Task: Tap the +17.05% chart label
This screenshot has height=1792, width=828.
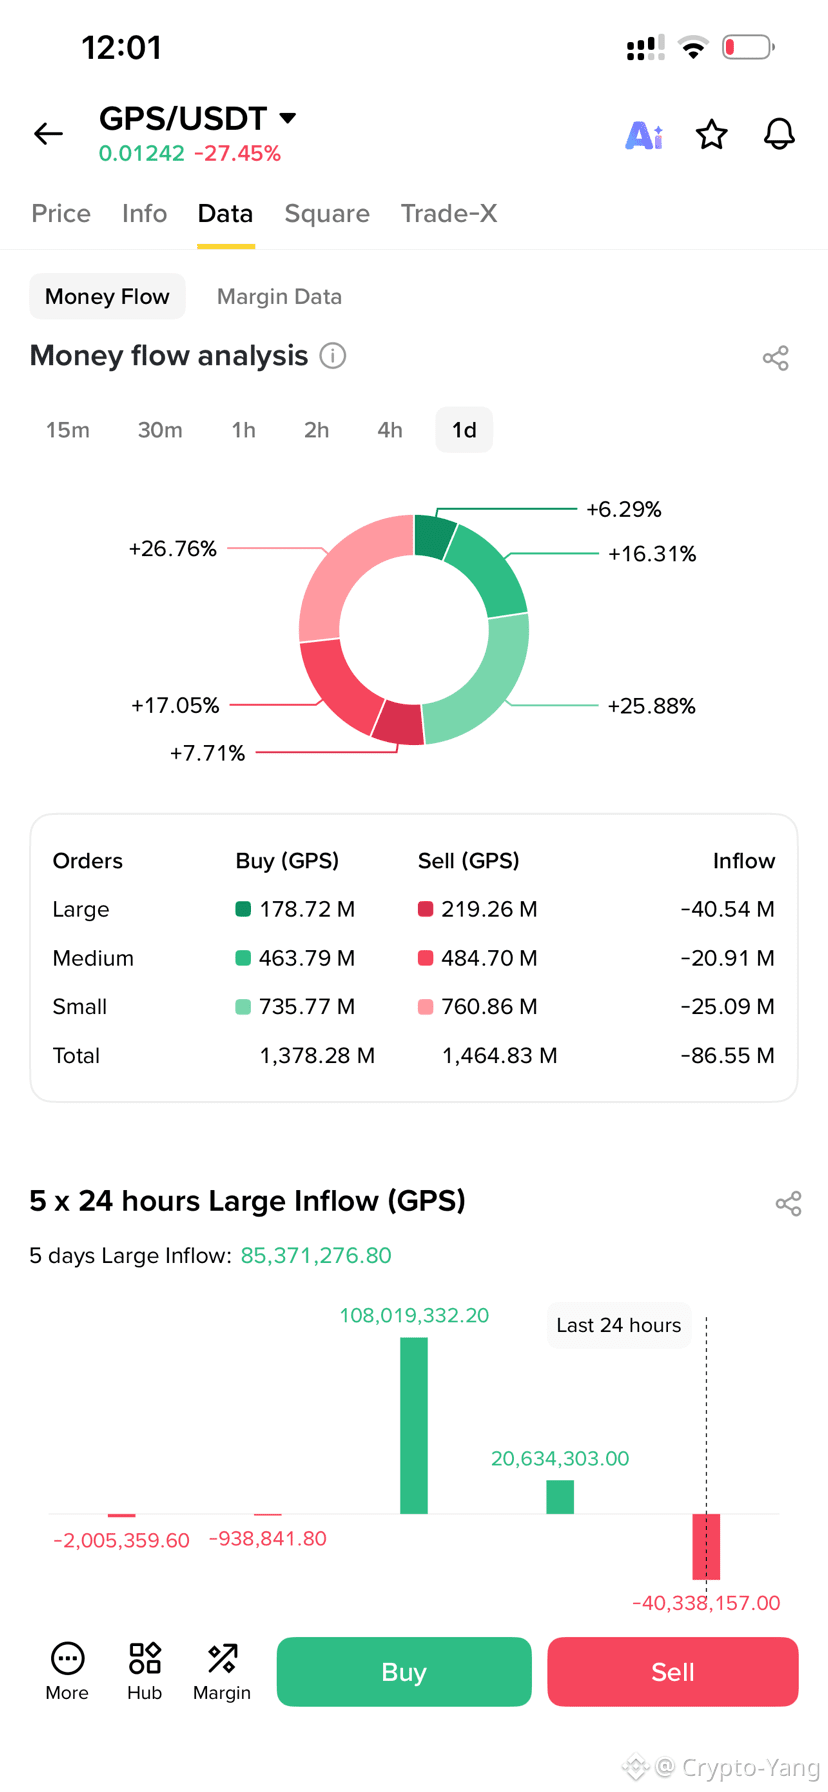Action: coord(175,705)
